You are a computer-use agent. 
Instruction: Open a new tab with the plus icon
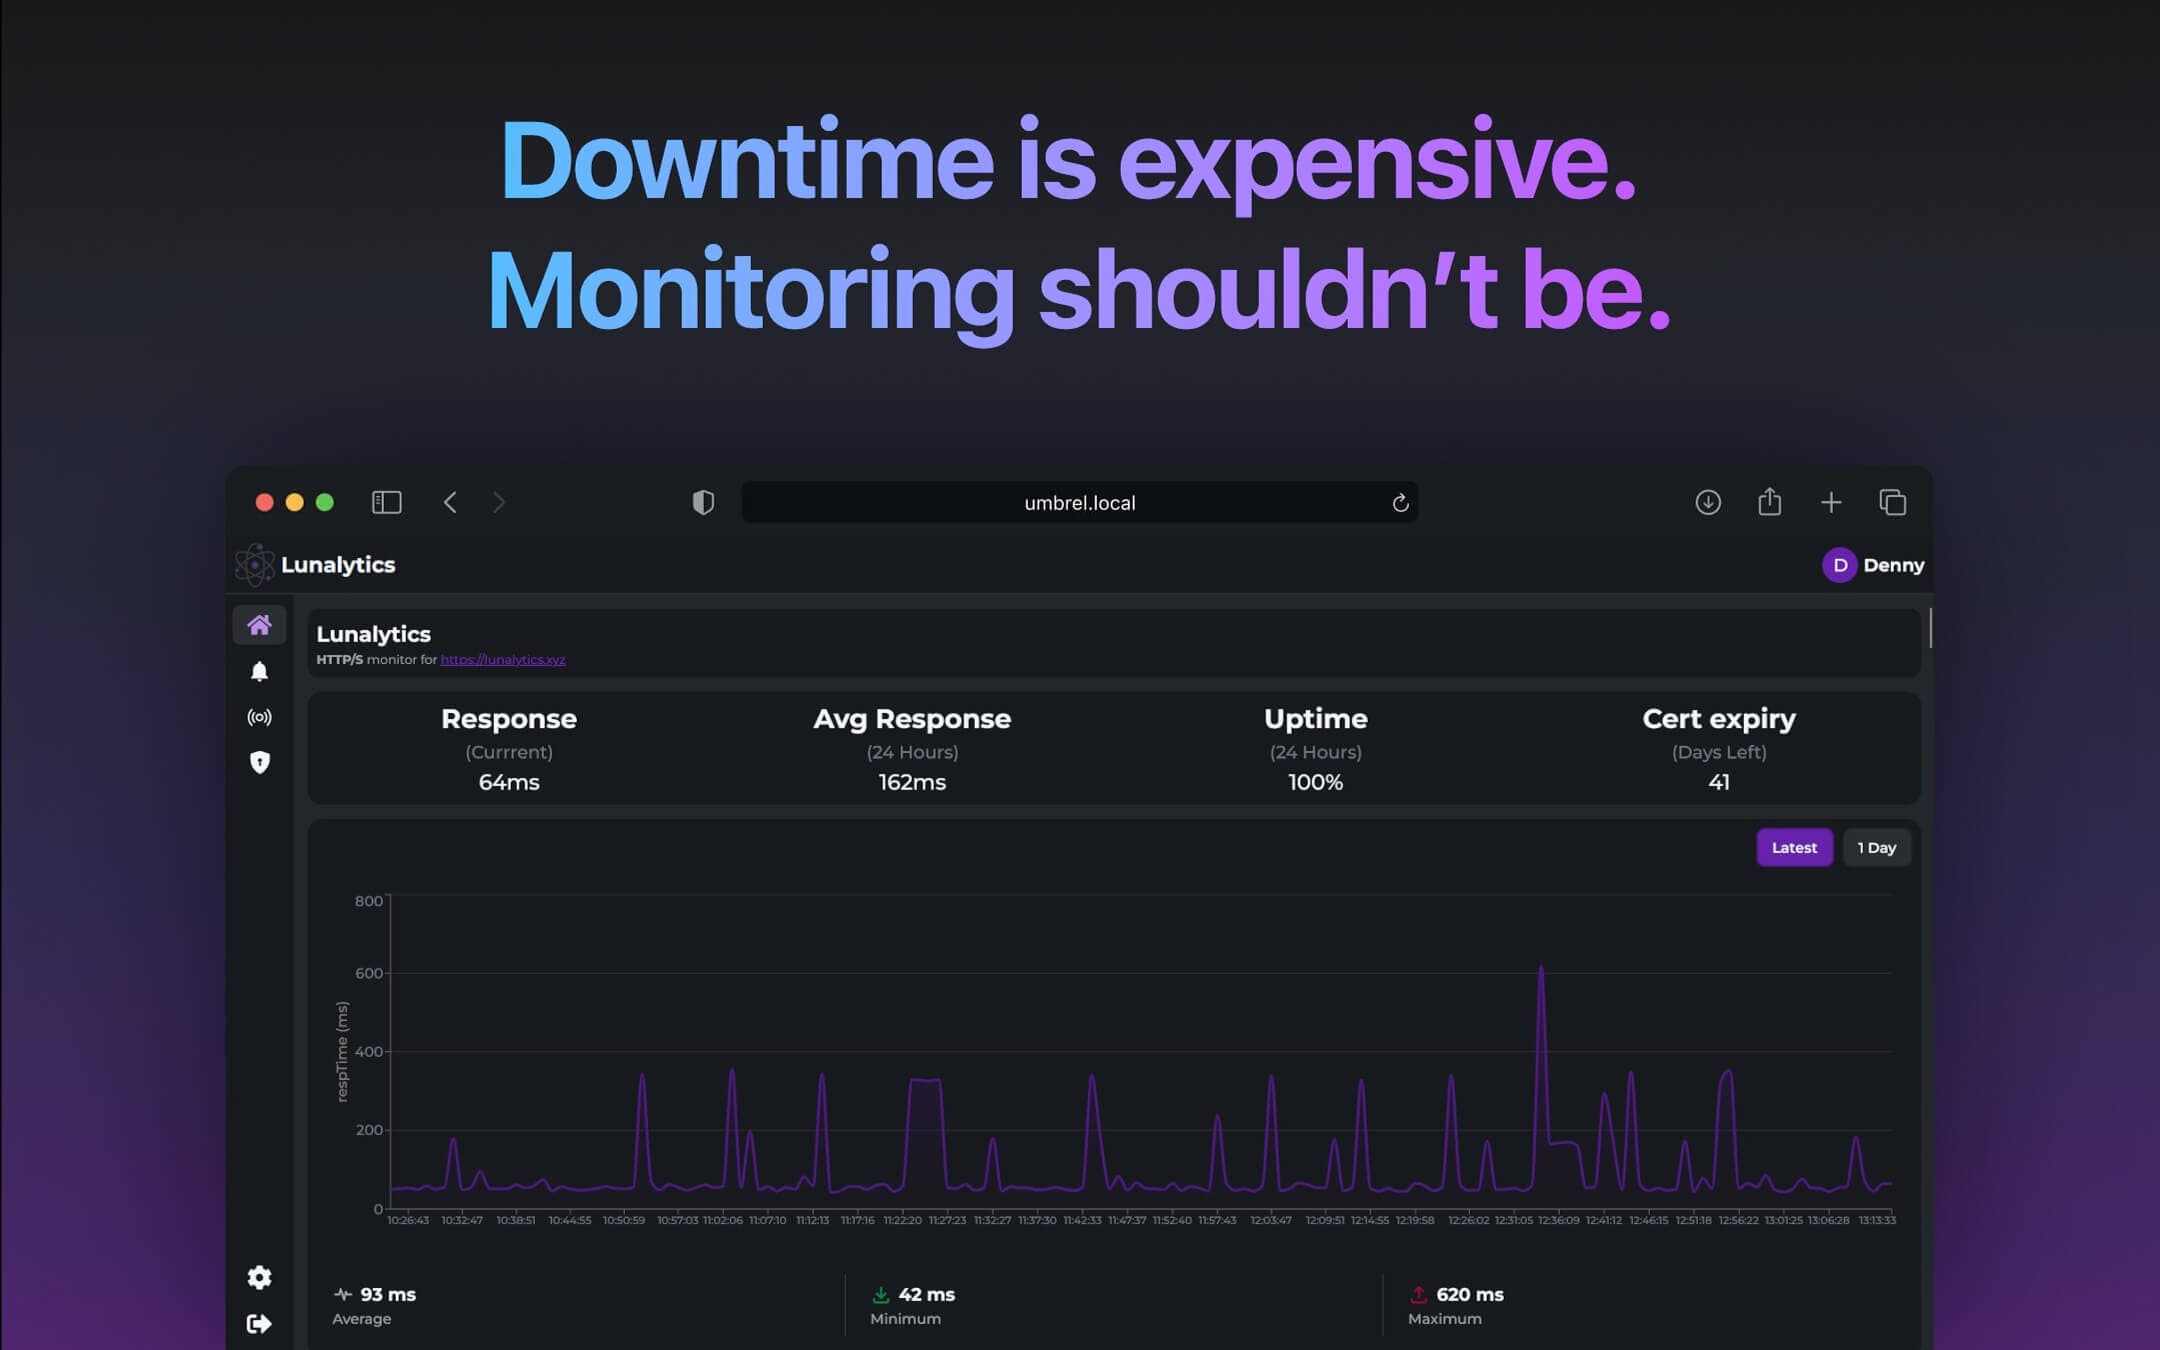[1831, 502]
